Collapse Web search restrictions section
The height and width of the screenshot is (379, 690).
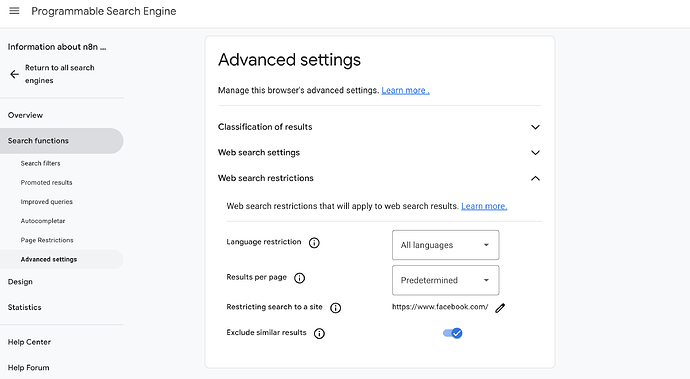click(x=380, y=178)
